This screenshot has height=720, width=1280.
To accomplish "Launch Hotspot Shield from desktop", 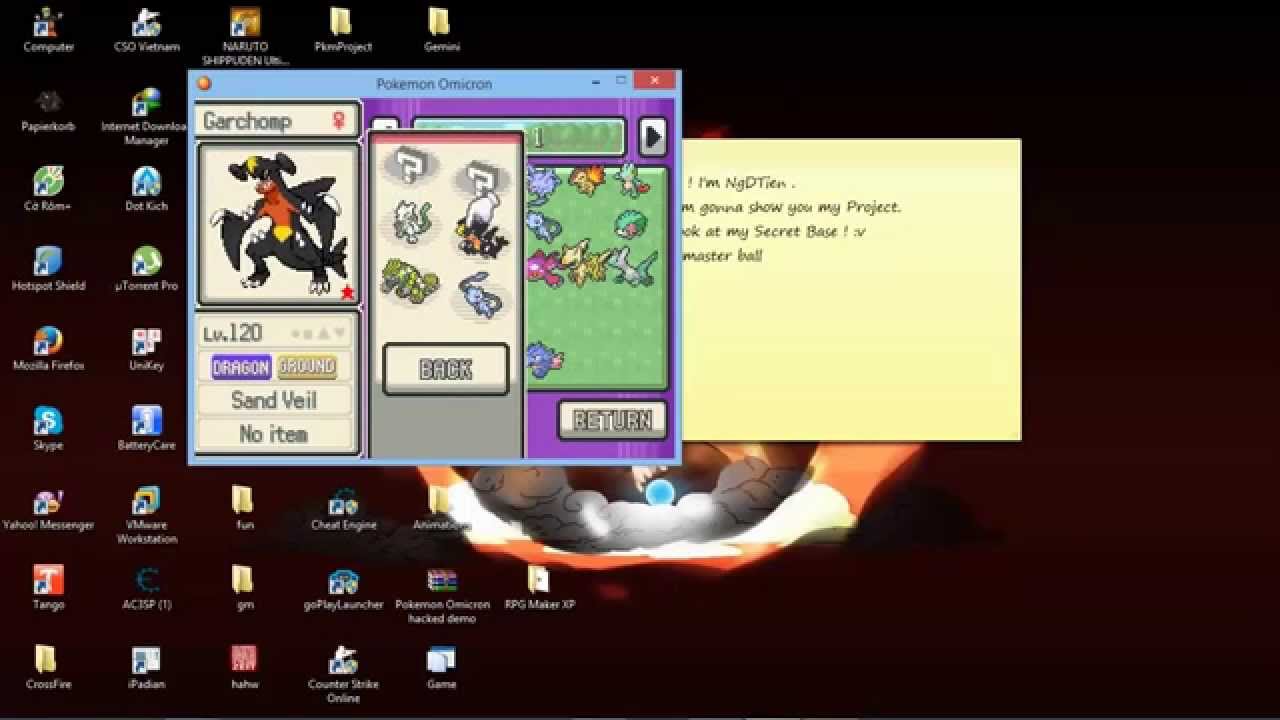I will [48, 269].
